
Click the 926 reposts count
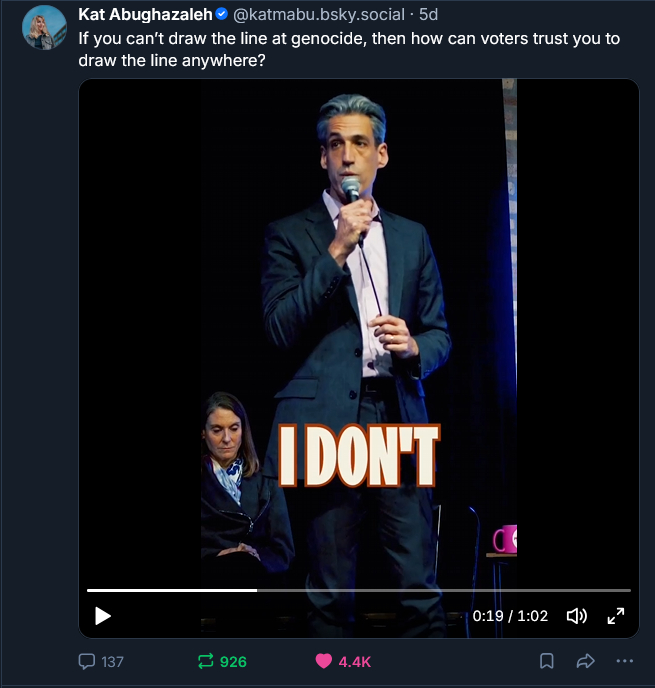tap(233, 661)
